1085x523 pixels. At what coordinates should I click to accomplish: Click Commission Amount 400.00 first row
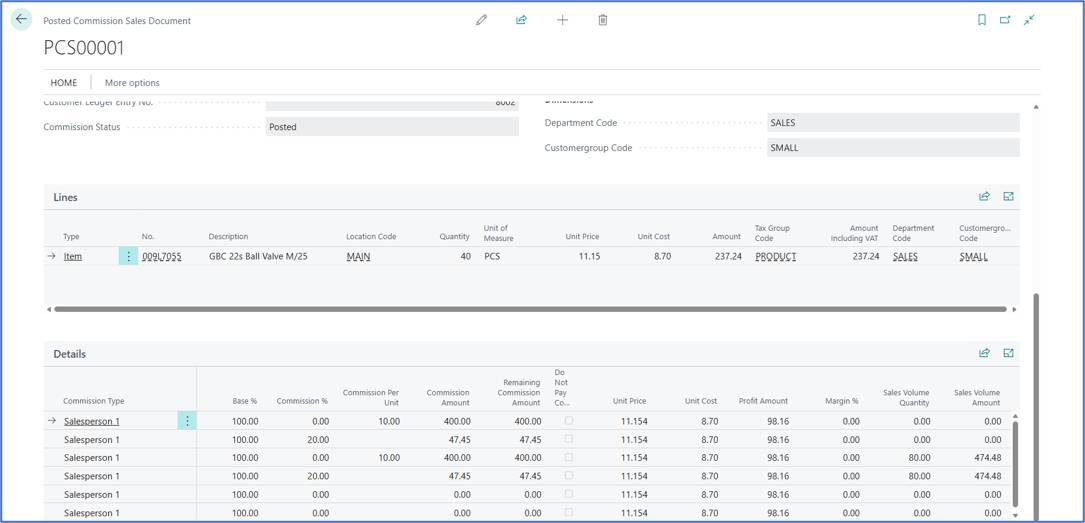[457, 421]
